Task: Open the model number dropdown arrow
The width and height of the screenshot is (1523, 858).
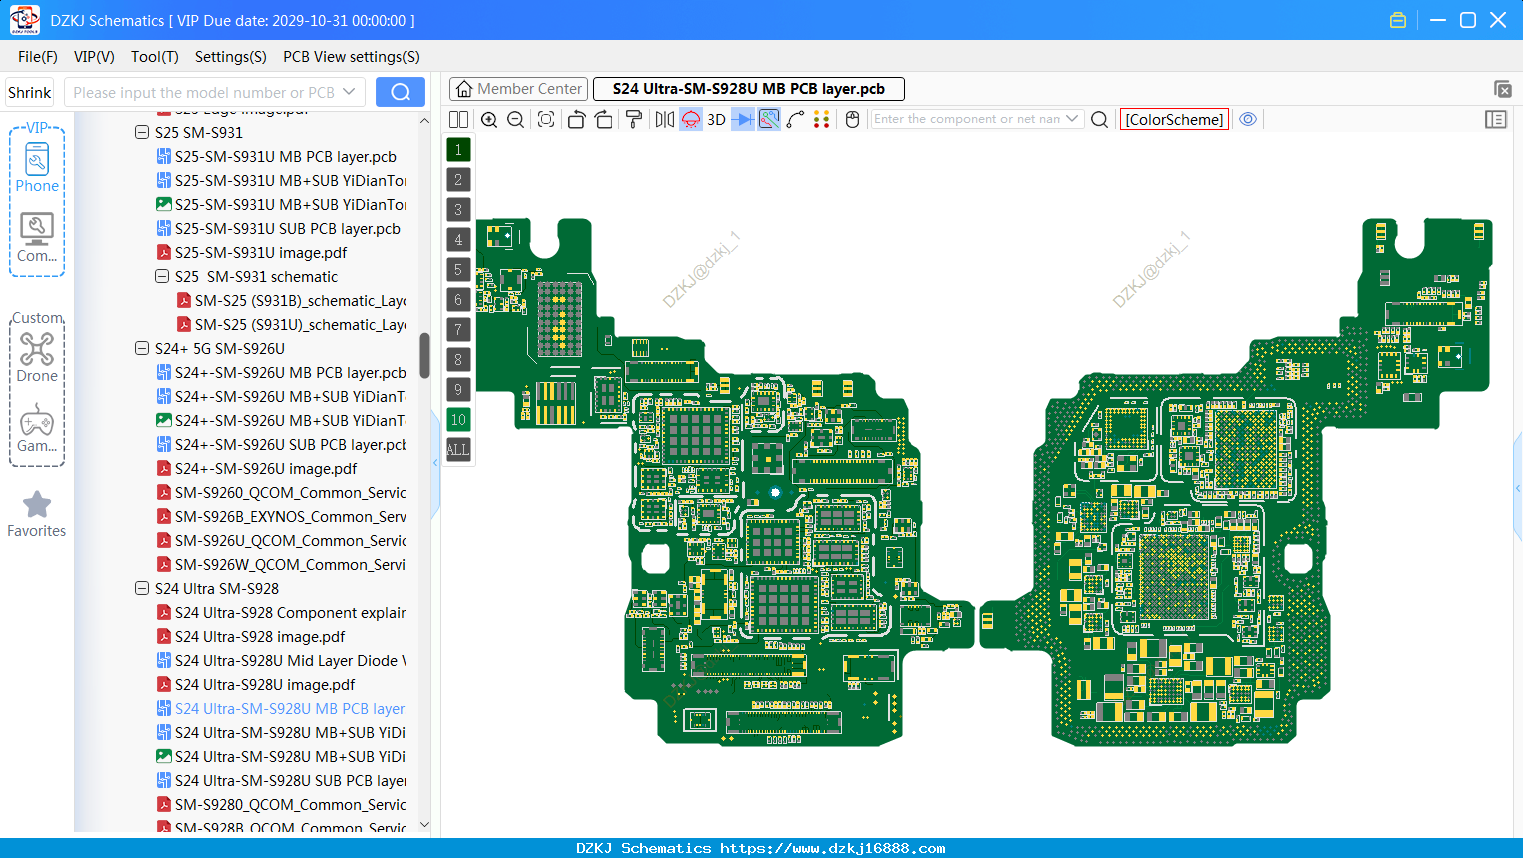Action: tap(349, 92)
